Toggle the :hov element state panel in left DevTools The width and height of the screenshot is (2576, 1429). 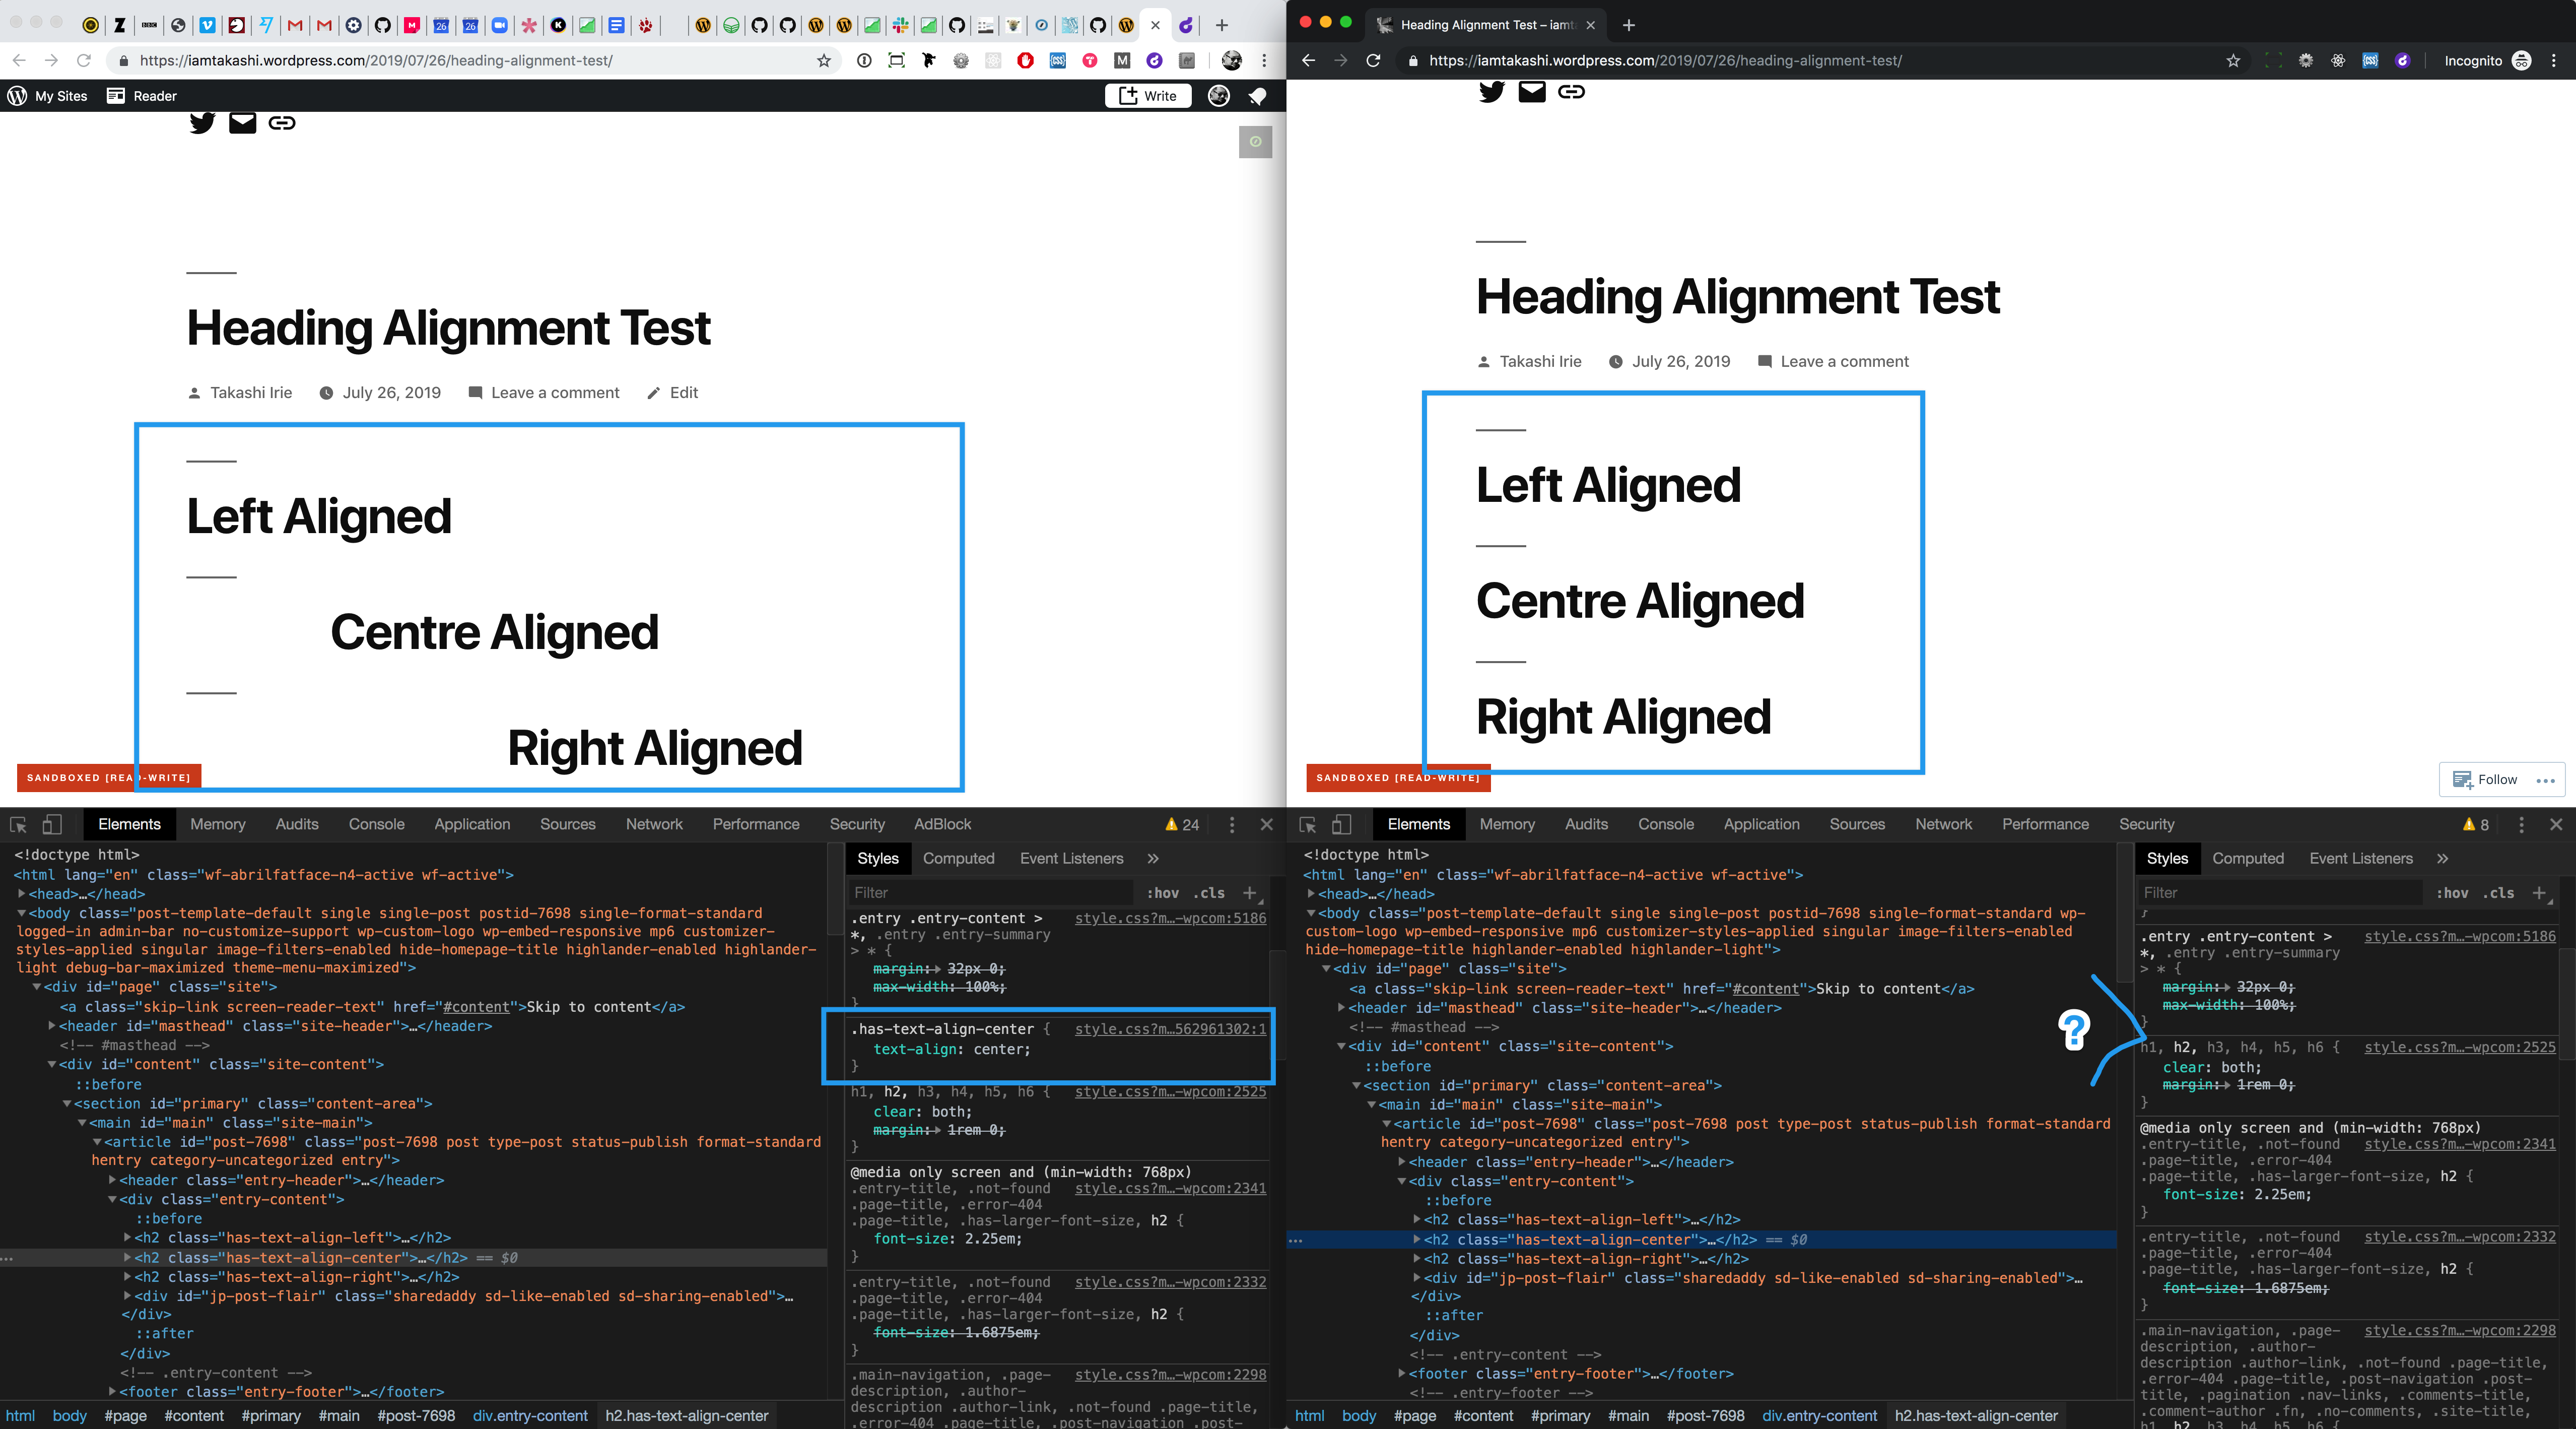pos(1162,893)
